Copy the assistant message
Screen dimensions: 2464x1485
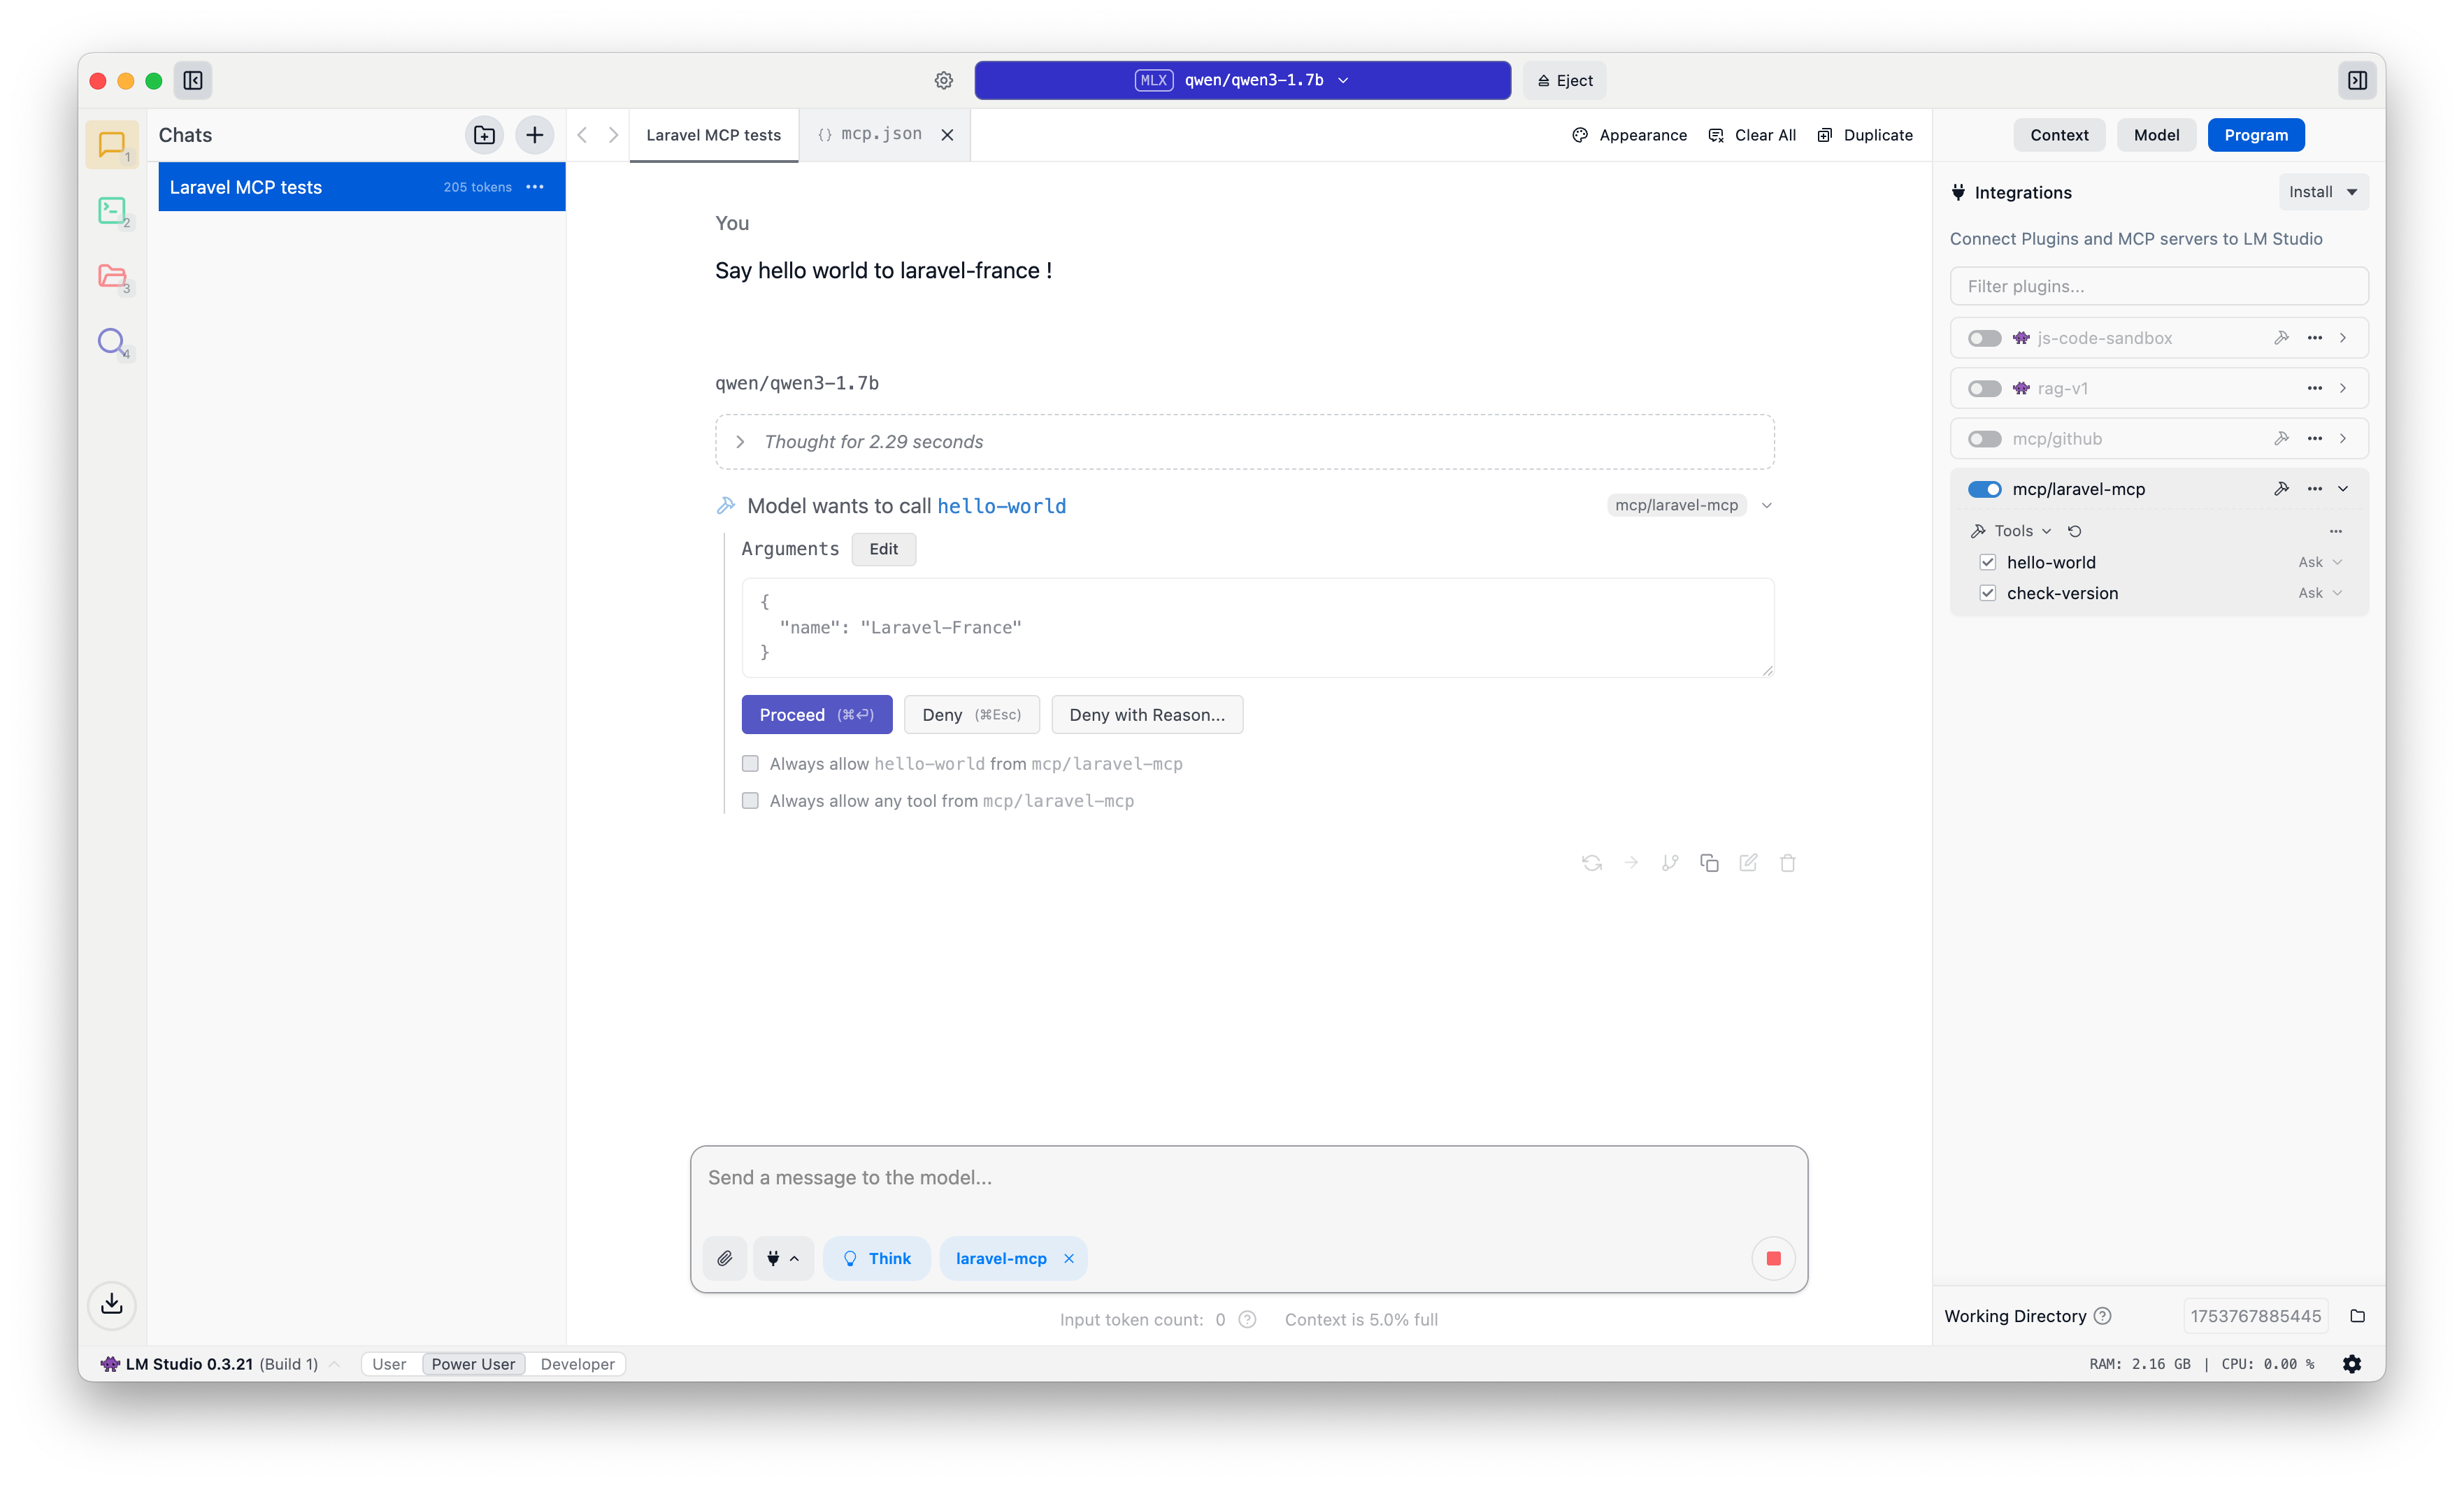tap(1709, 863)
